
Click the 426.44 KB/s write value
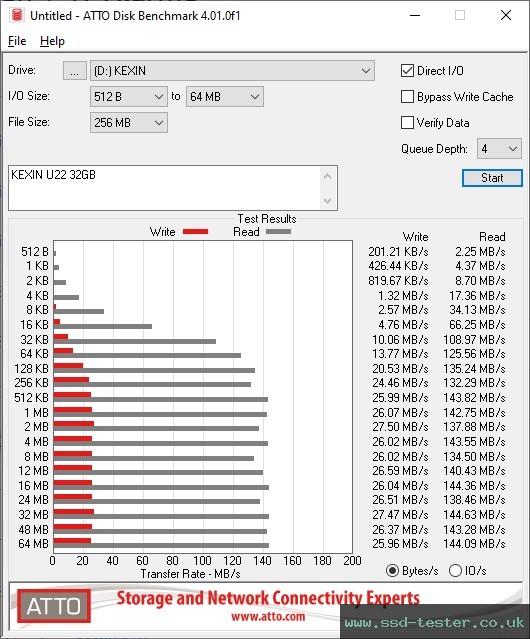coord(398,266)
